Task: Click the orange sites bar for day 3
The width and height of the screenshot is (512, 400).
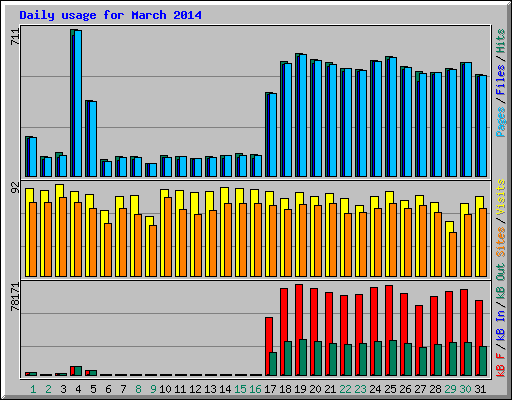Action: tap(63, 237)
